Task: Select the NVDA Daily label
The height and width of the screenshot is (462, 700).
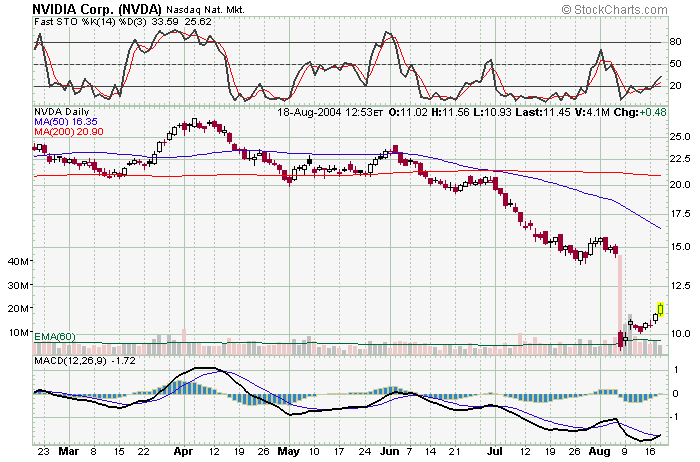Action: coord(62,112)
